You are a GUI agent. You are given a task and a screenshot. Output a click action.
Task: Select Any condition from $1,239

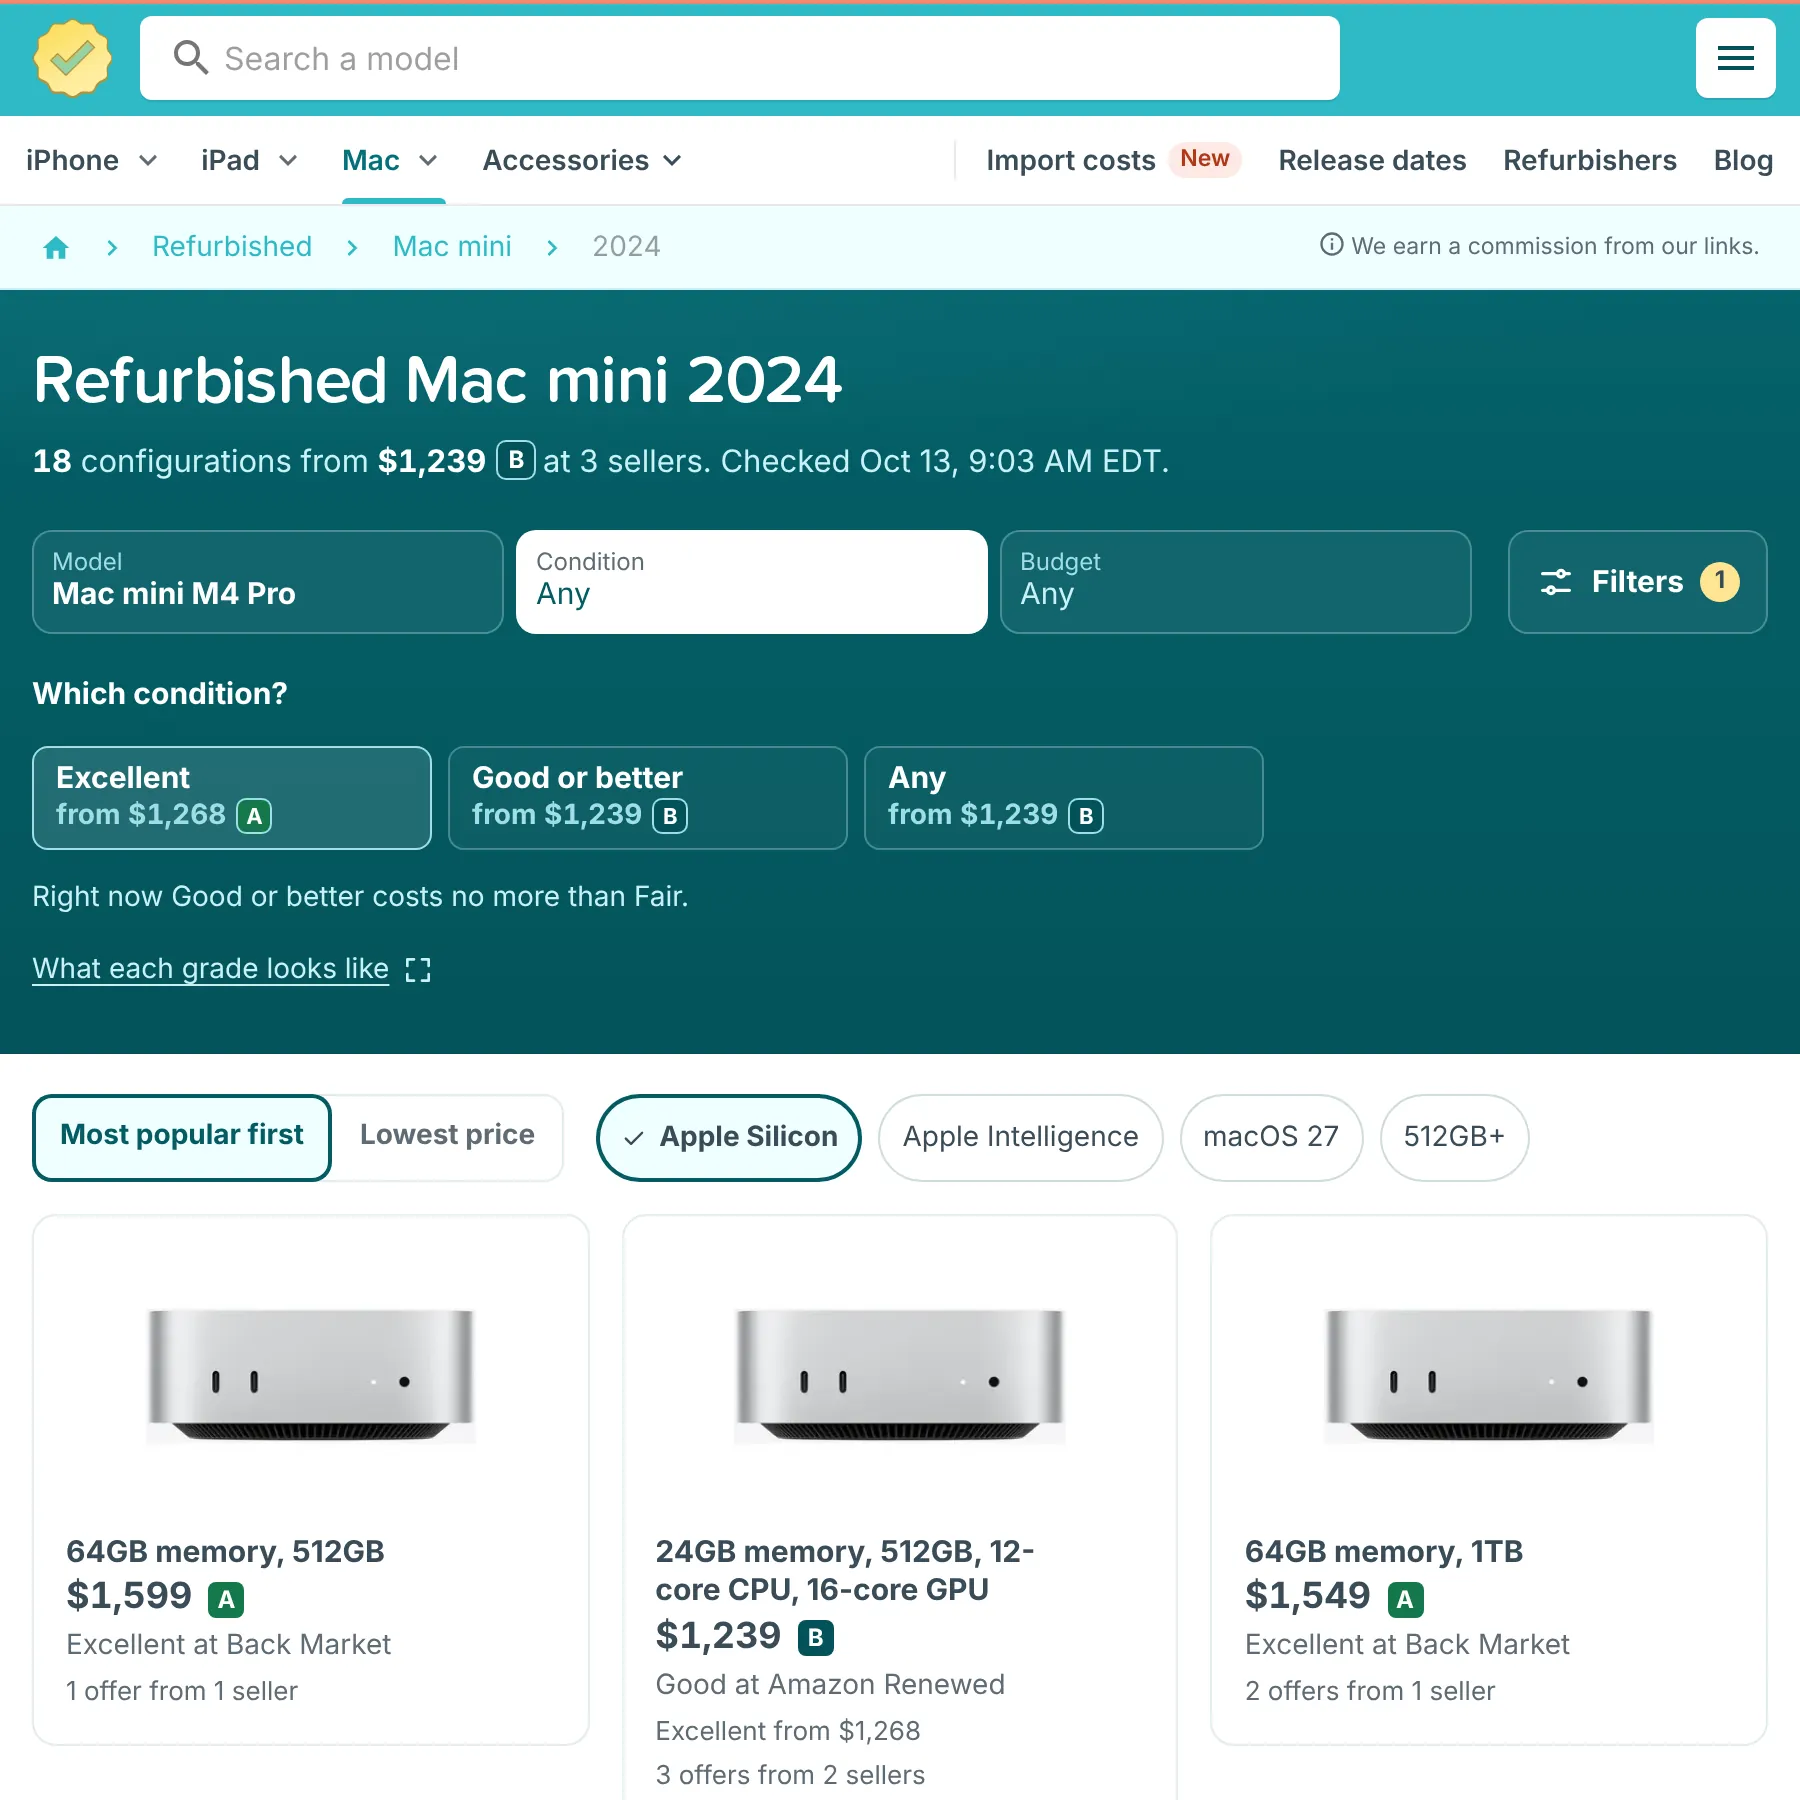click(1064, 798)
